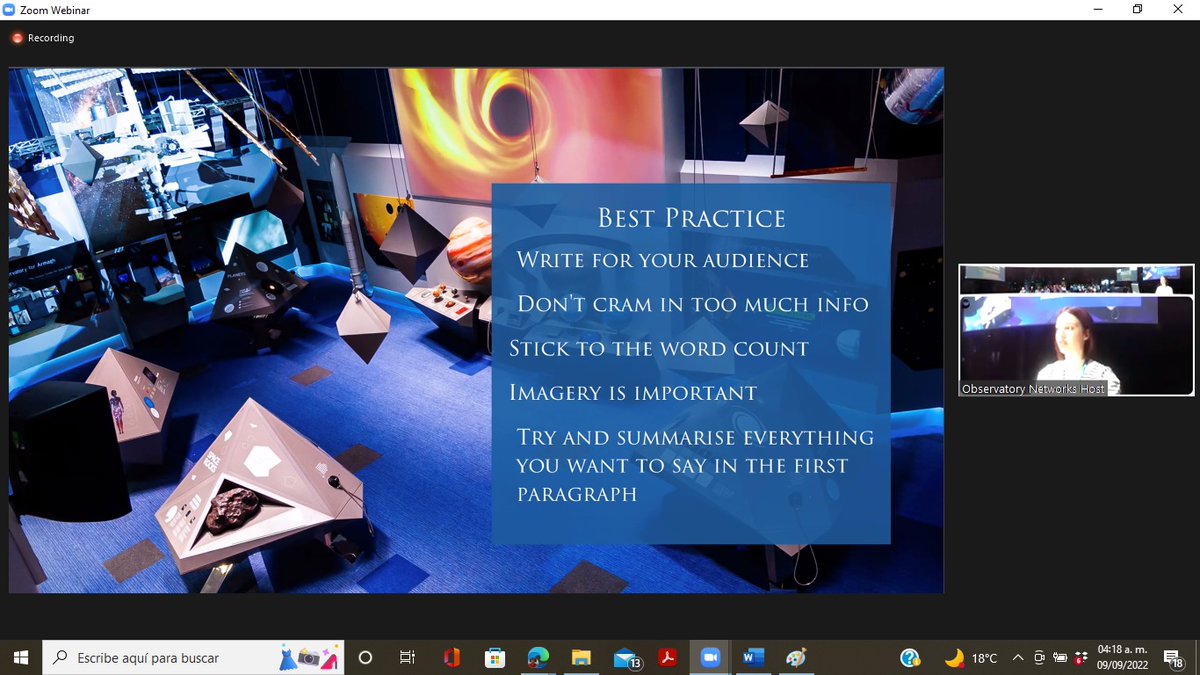This screenshot has height=675, width=1200.
Task: Restore down the Zoom Webinar window
Action: (1137, 9)
